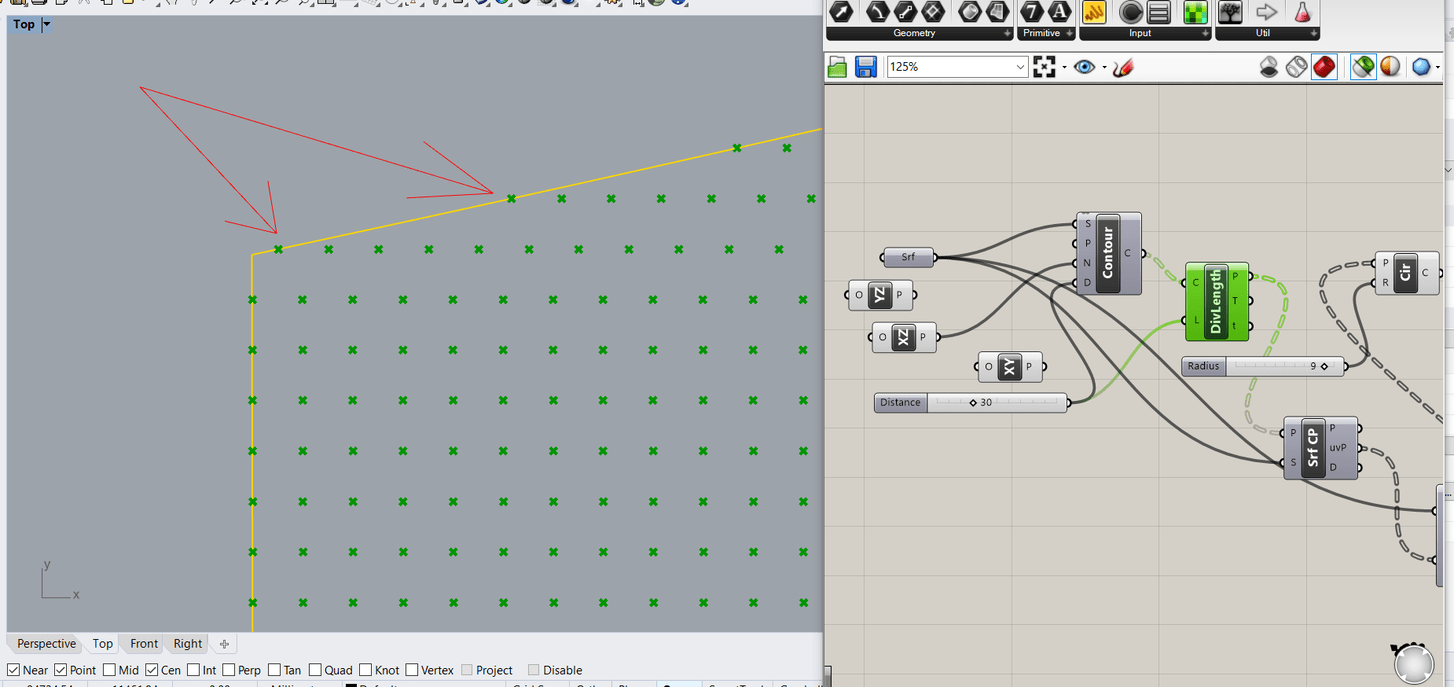Open a Grasshopper file with green folder icon
The height and width of the screenshot is (687, 1454).
click(838, 67)
